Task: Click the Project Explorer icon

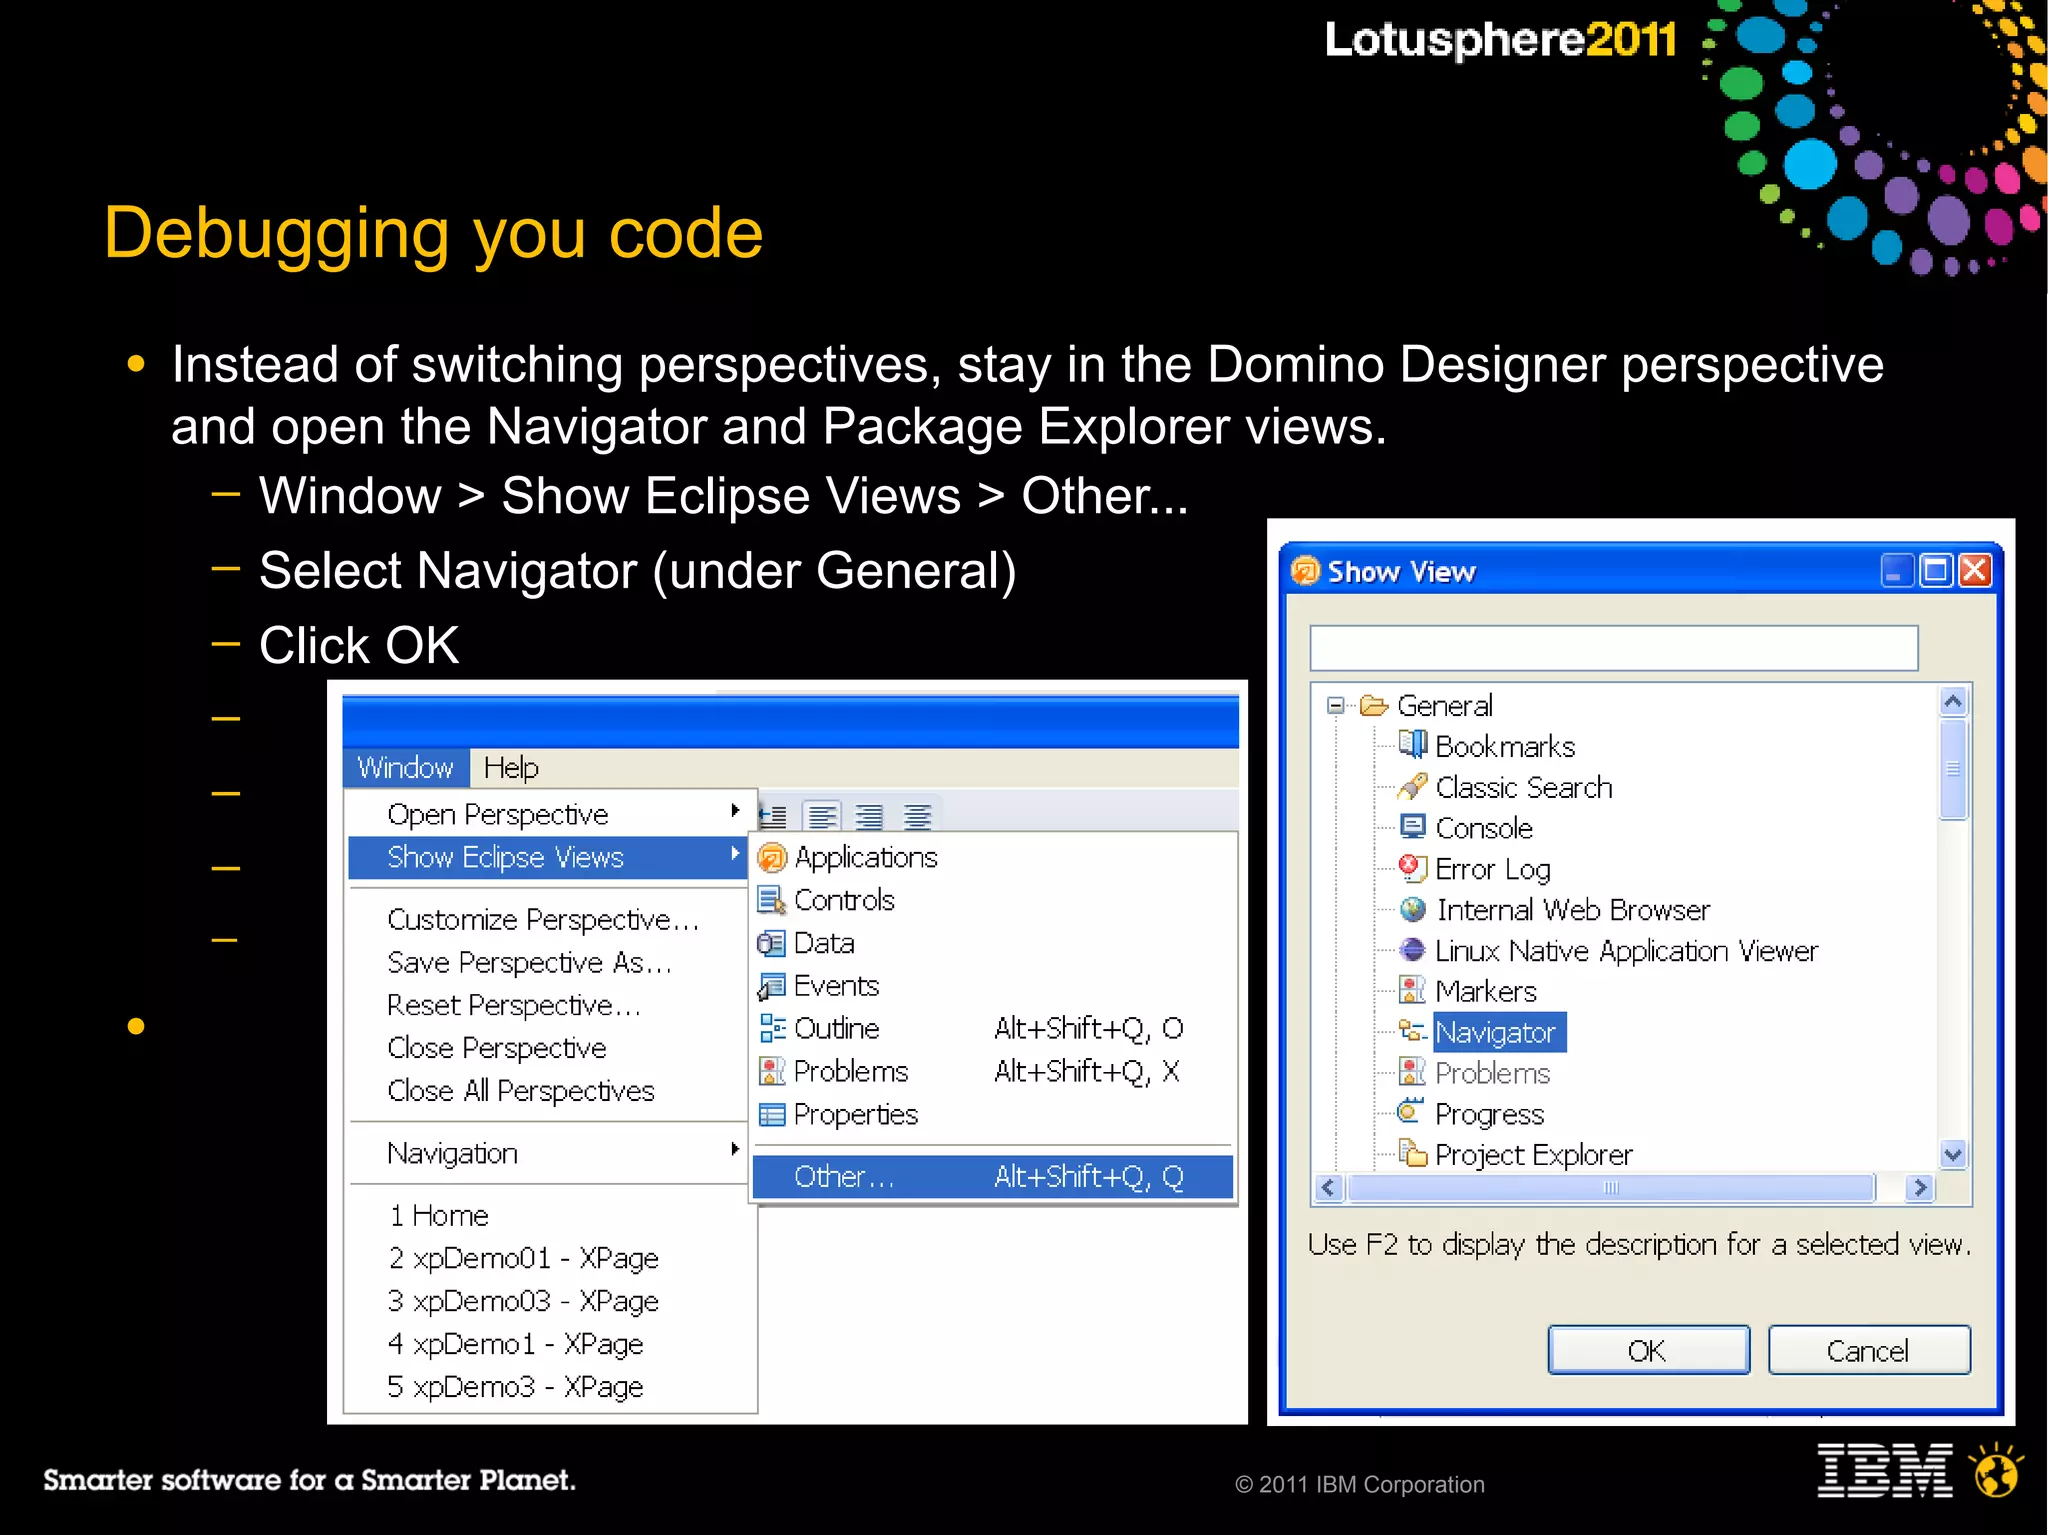Action: [1412, 1154]
